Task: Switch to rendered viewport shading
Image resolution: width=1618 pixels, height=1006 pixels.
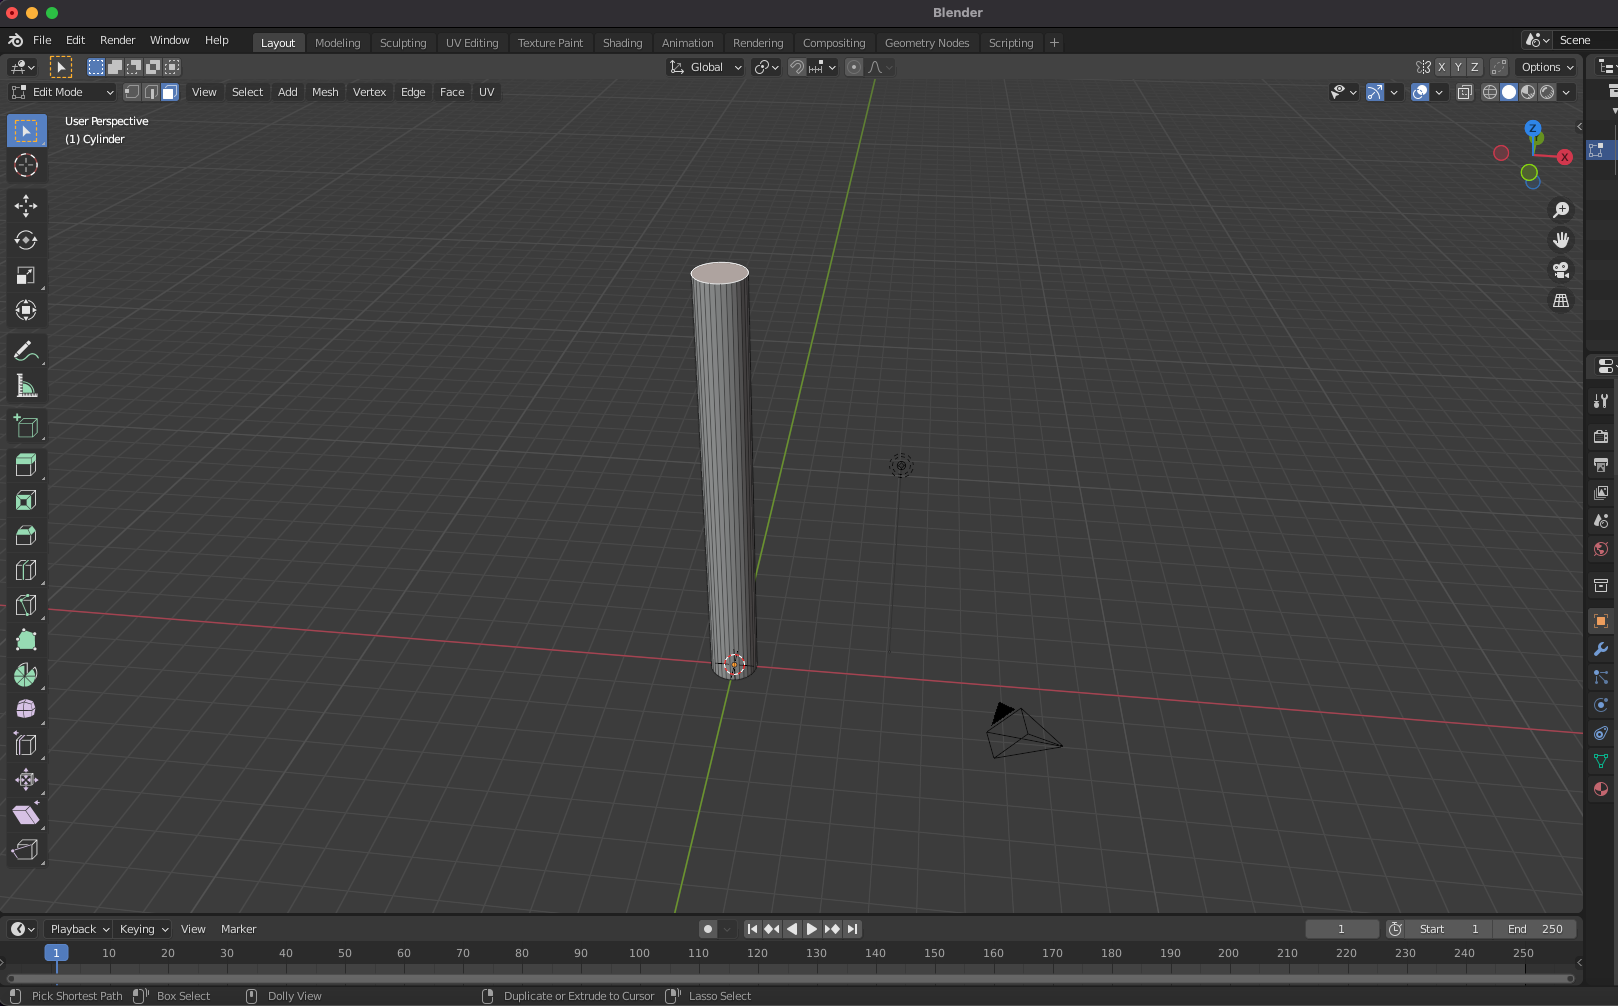Action: pos(1547,92)
